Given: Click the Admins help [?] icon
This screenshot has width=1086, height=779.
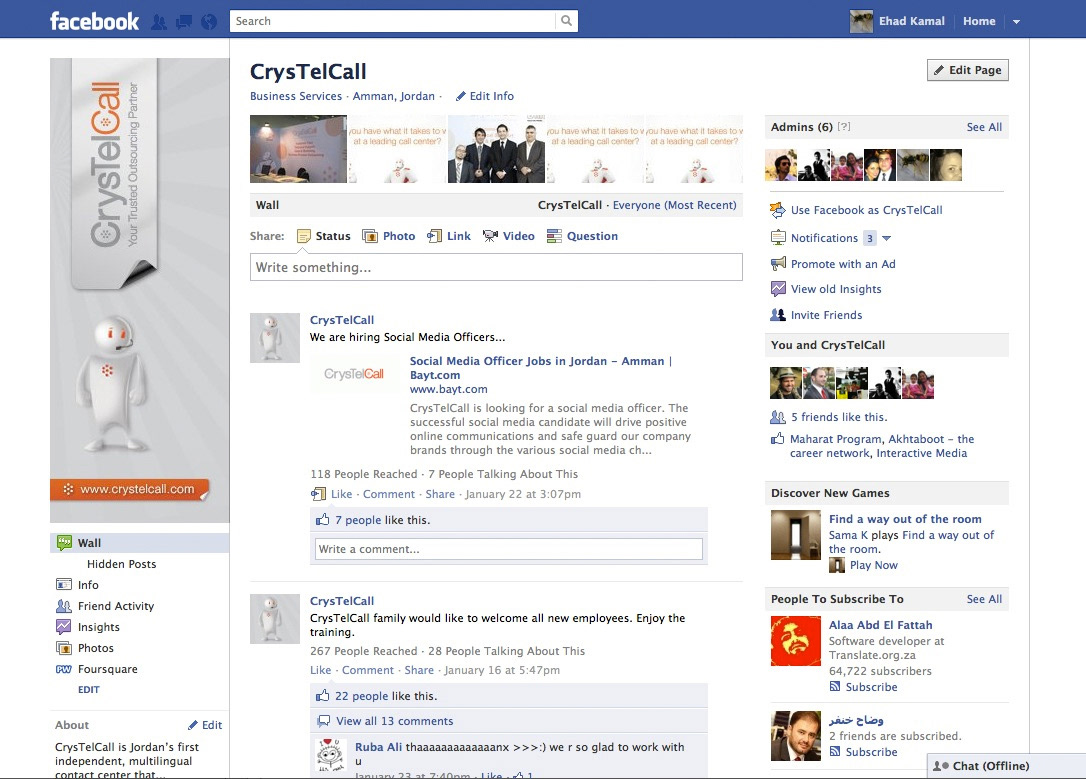Looking at the screenshot, I should [x=844, y=127].
